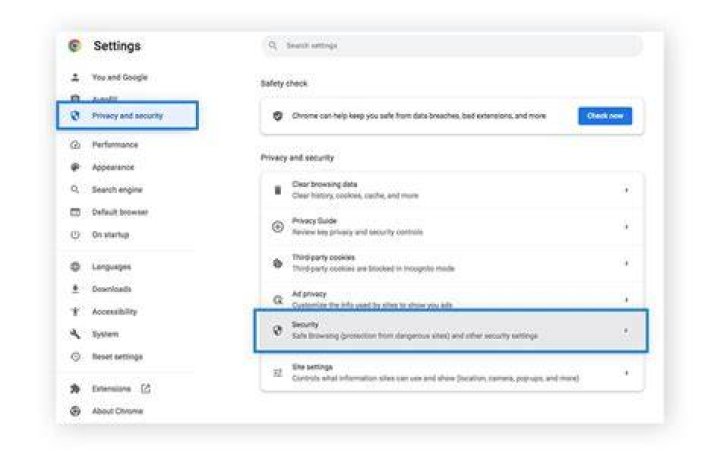The image size is (720, 453).
Task: Click the Security row shield icon
Action: click(x=277, y=330)
